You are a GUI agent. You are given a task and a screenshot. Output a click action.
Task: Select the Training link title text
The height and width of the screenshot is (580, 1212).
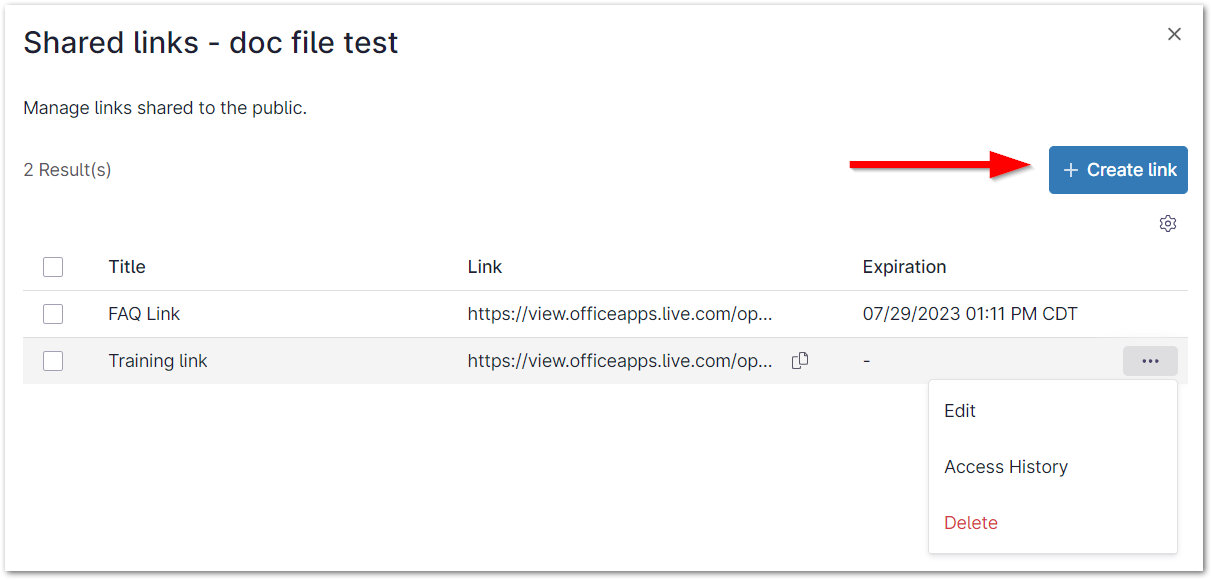pos(158,360)
